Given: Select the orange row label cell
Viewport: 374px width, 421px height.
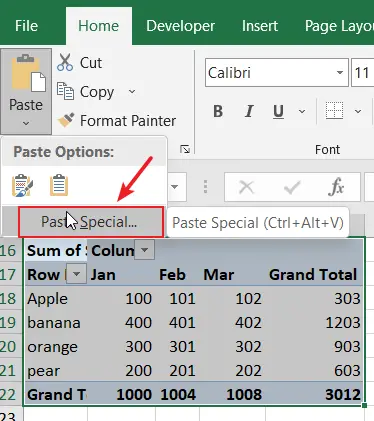Looking at the screenshot, I should coord(56,347).
